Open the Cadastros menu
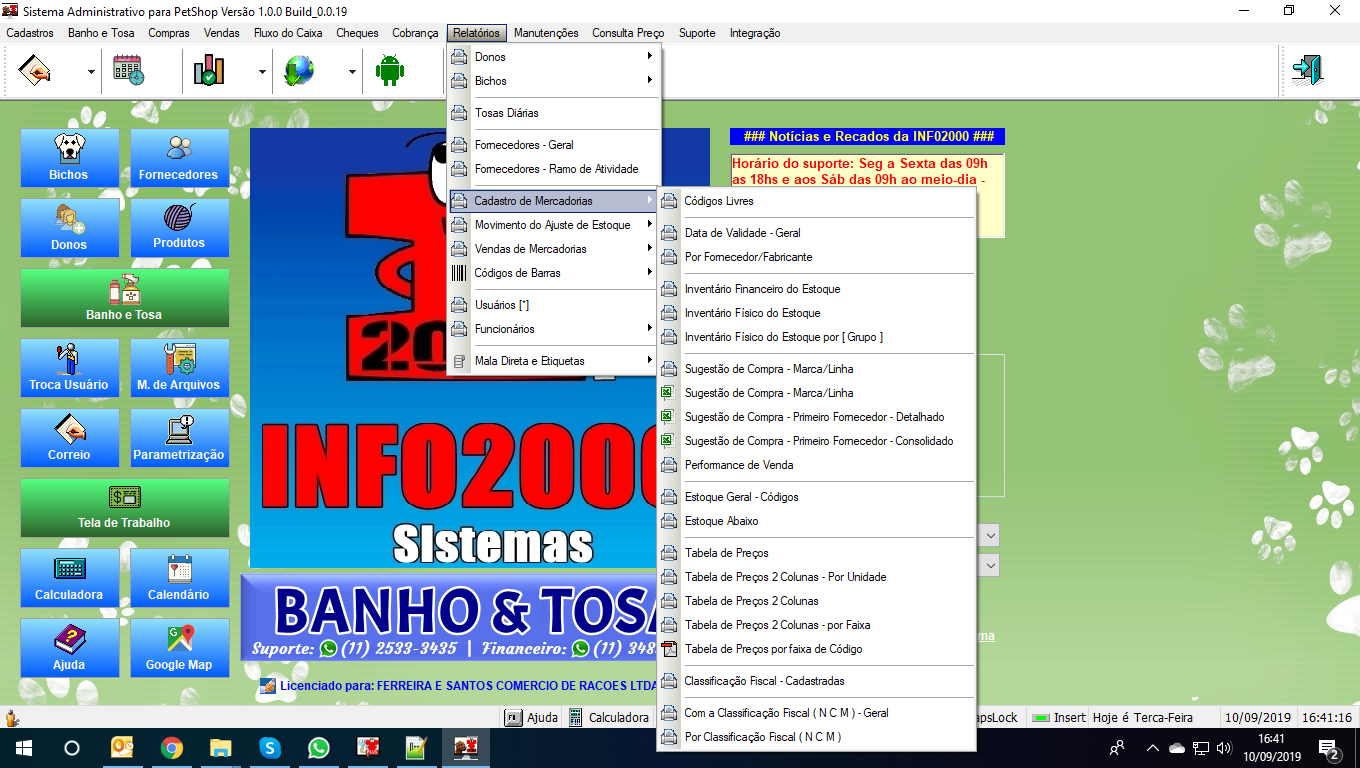 coord(30,33)
